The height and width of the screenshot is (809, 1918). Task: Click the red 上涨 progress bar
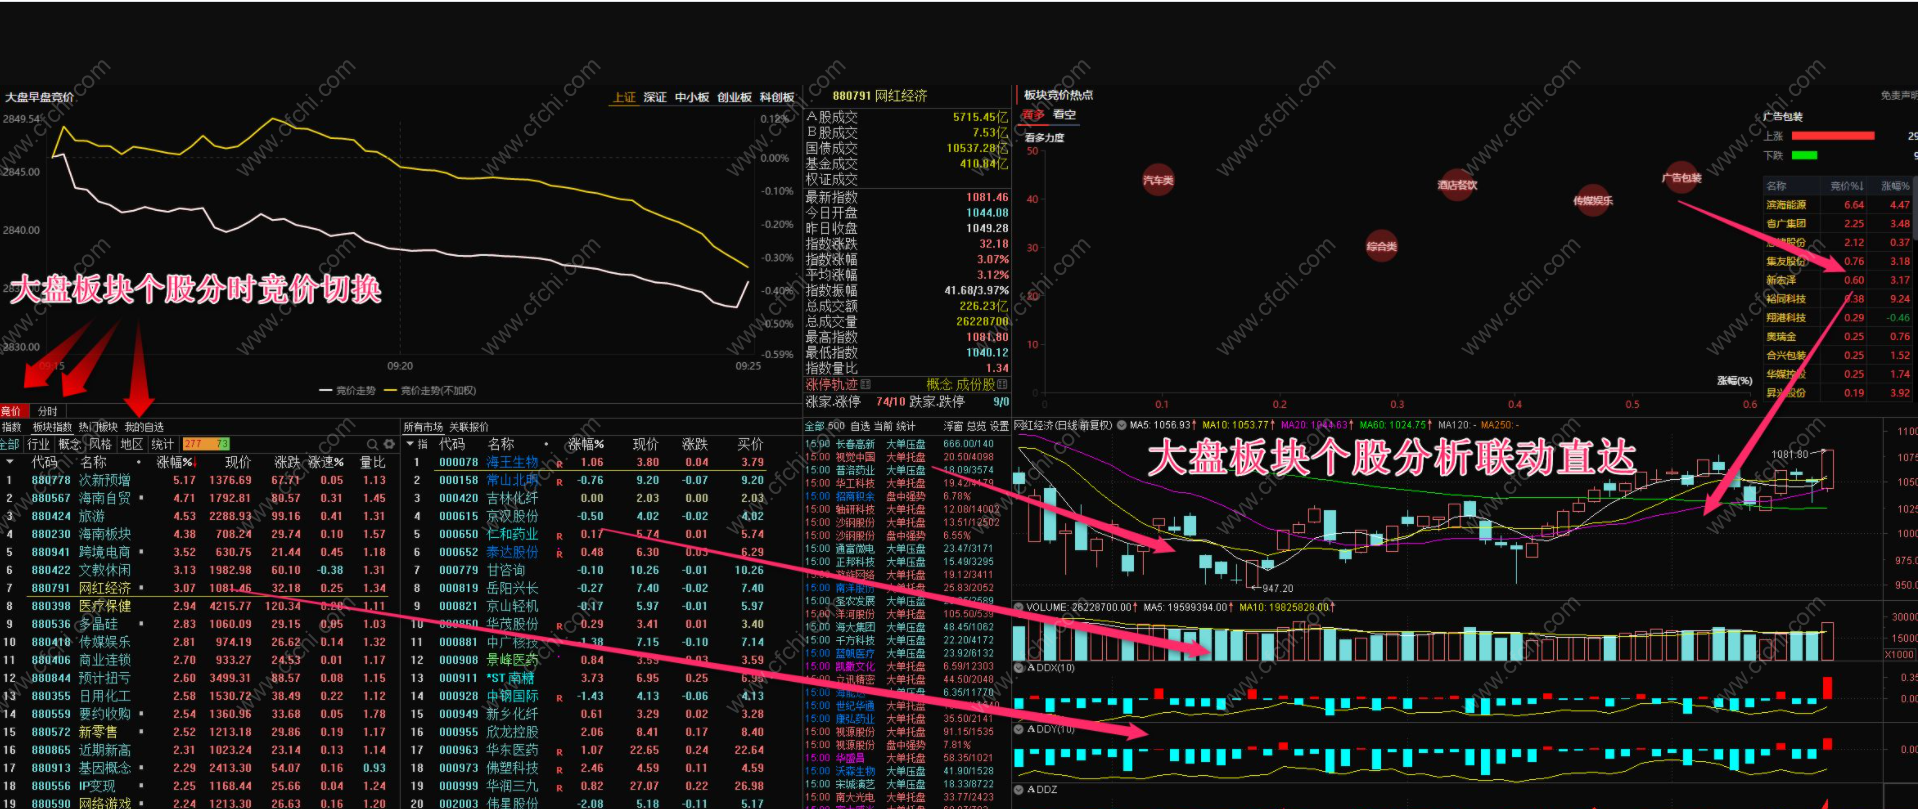click(1833, 136)
